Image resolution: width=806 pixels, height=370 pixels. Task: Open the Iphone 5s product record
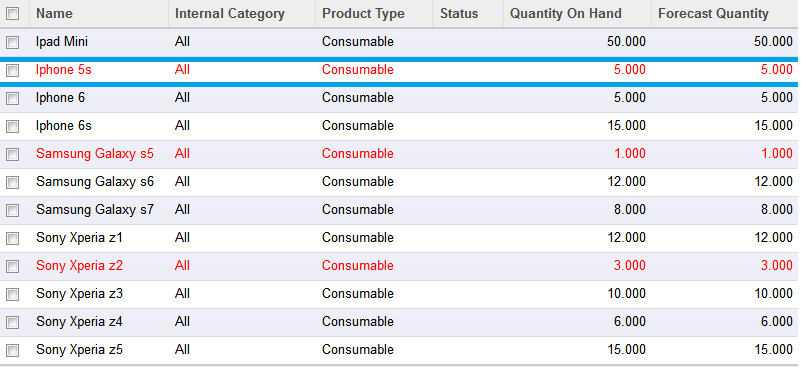64,70
